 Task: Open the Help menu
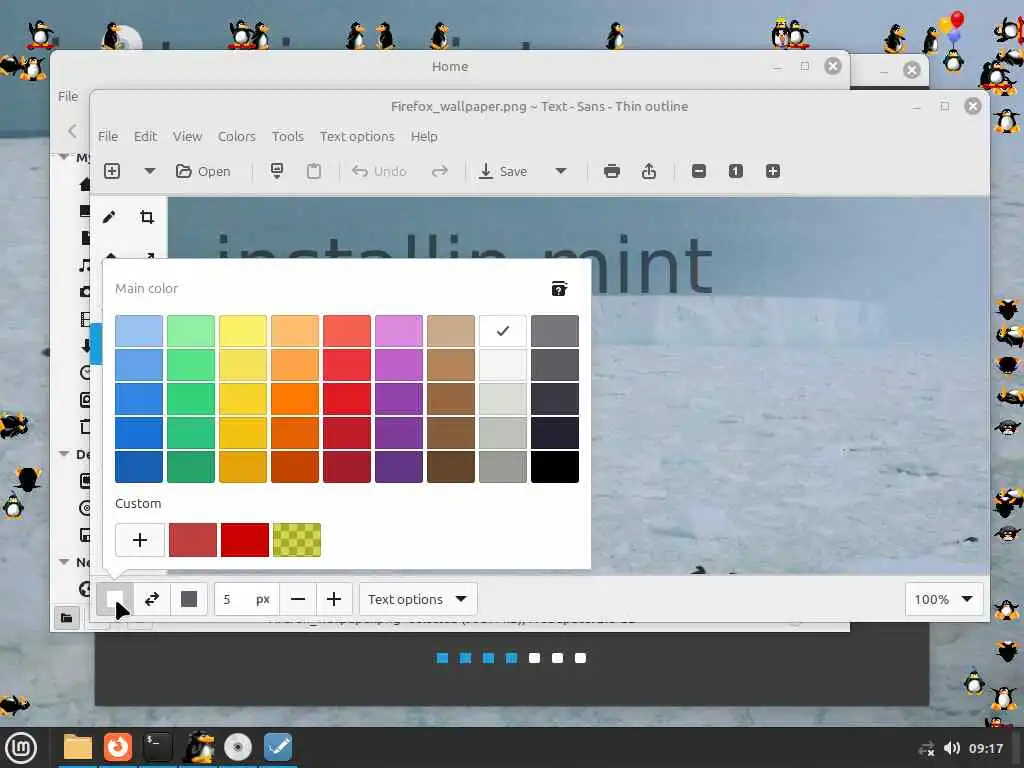click(x=424, y=136)
